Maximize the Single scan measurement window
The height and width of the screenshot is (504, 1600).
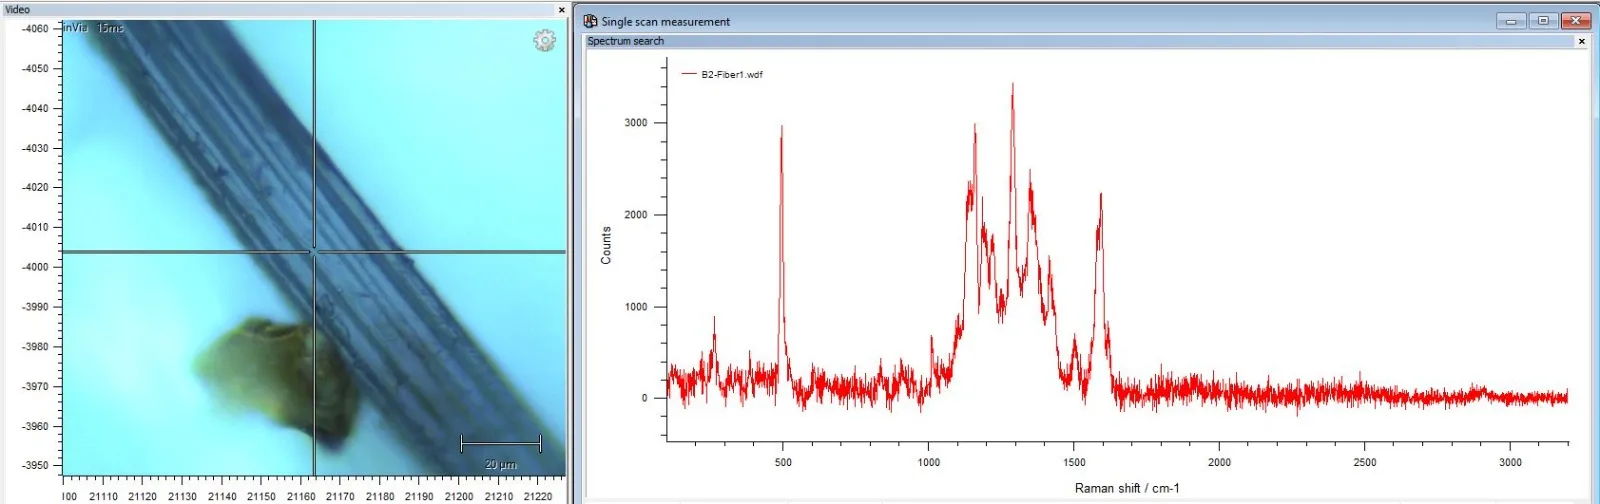point(1543,21)
